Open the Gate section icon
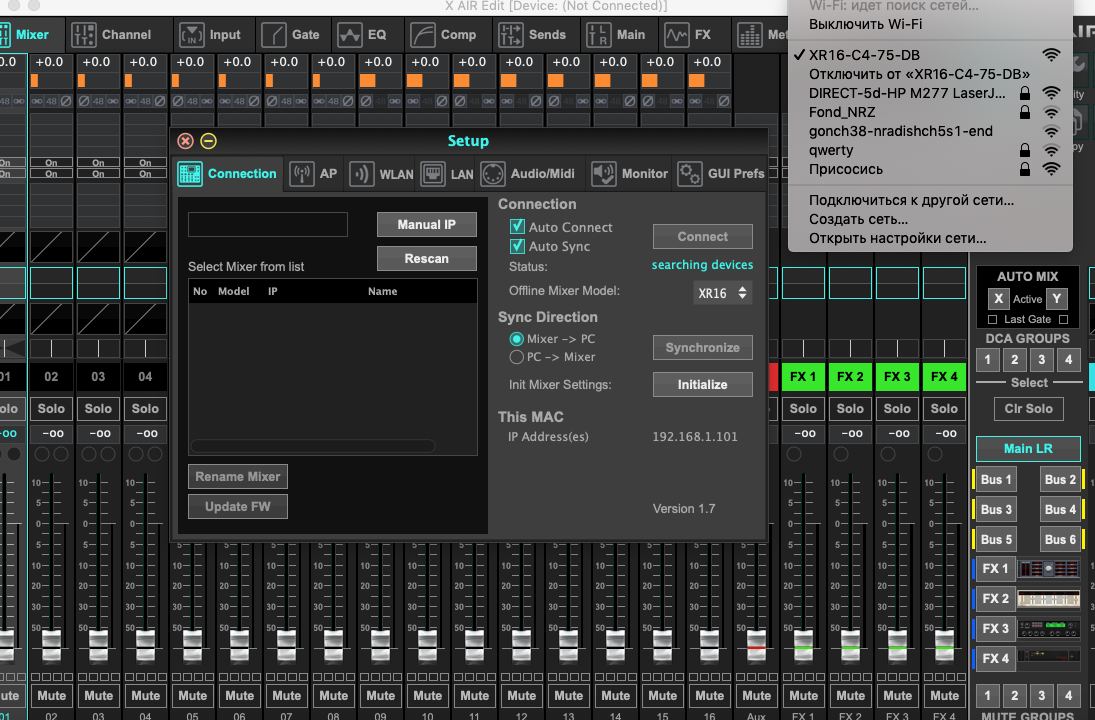 point(275,35)
